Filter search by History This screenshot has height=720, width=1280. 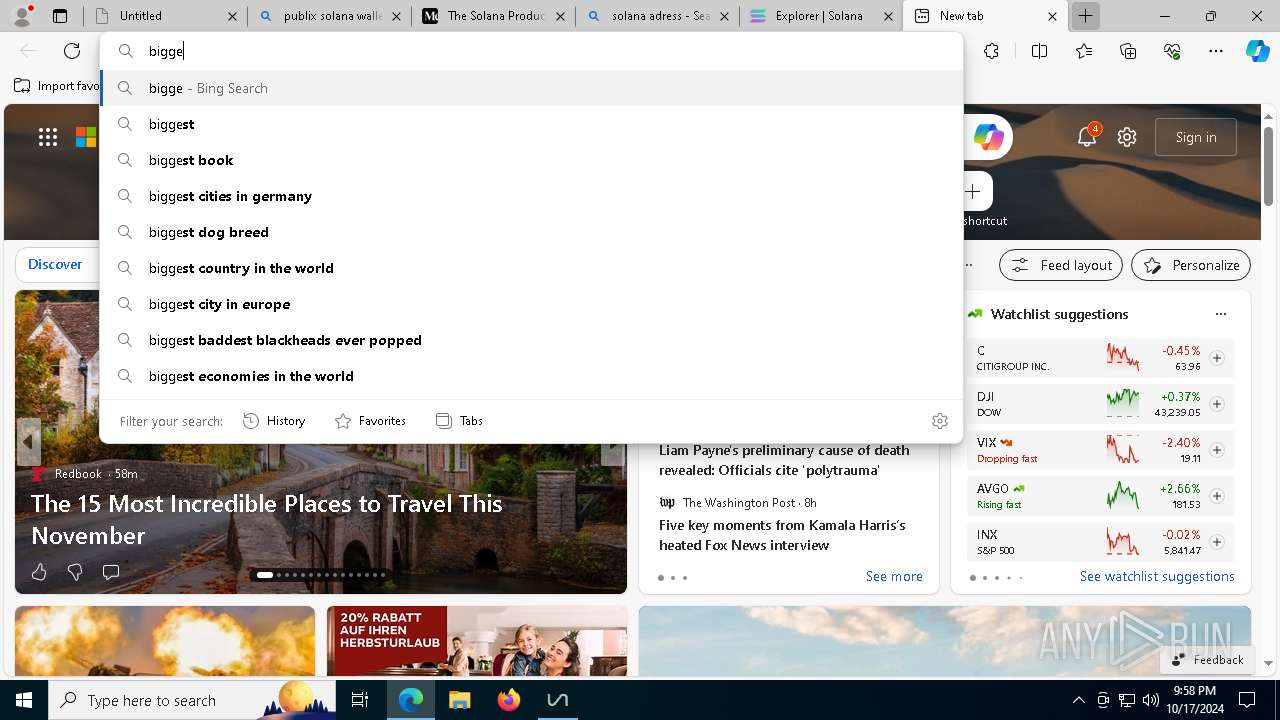pyautogui.click(x=274, y=421)
